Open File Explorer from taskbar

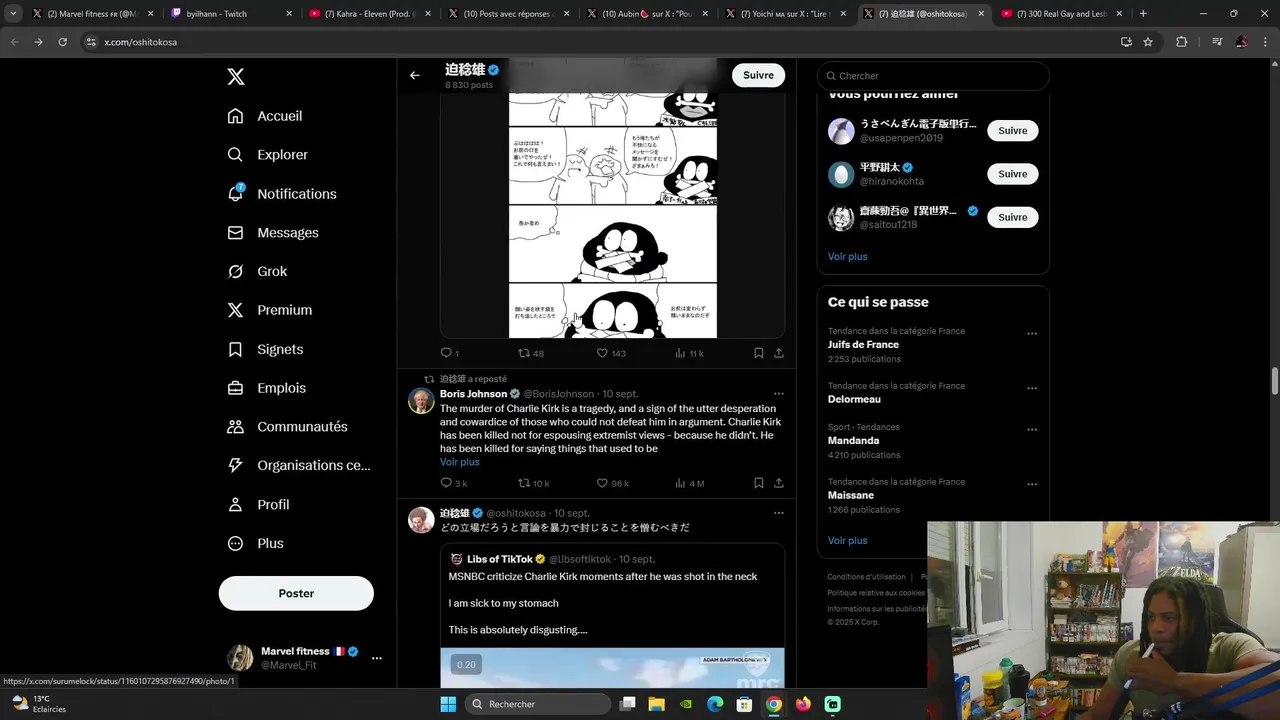(x=656, y=704)
